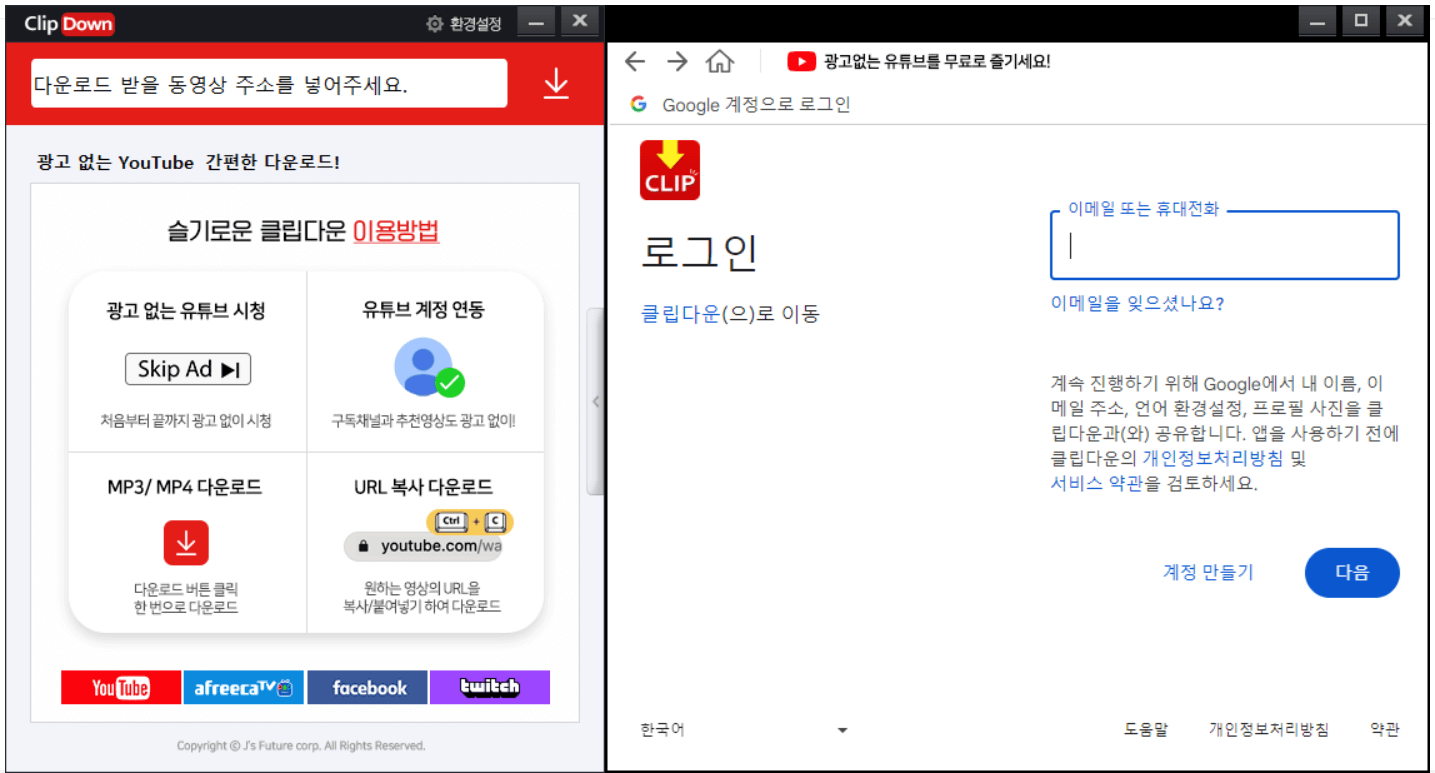Open the 도움말 footer link
The width and height of the screenshot is (1435, 773).
point(1145,730)
